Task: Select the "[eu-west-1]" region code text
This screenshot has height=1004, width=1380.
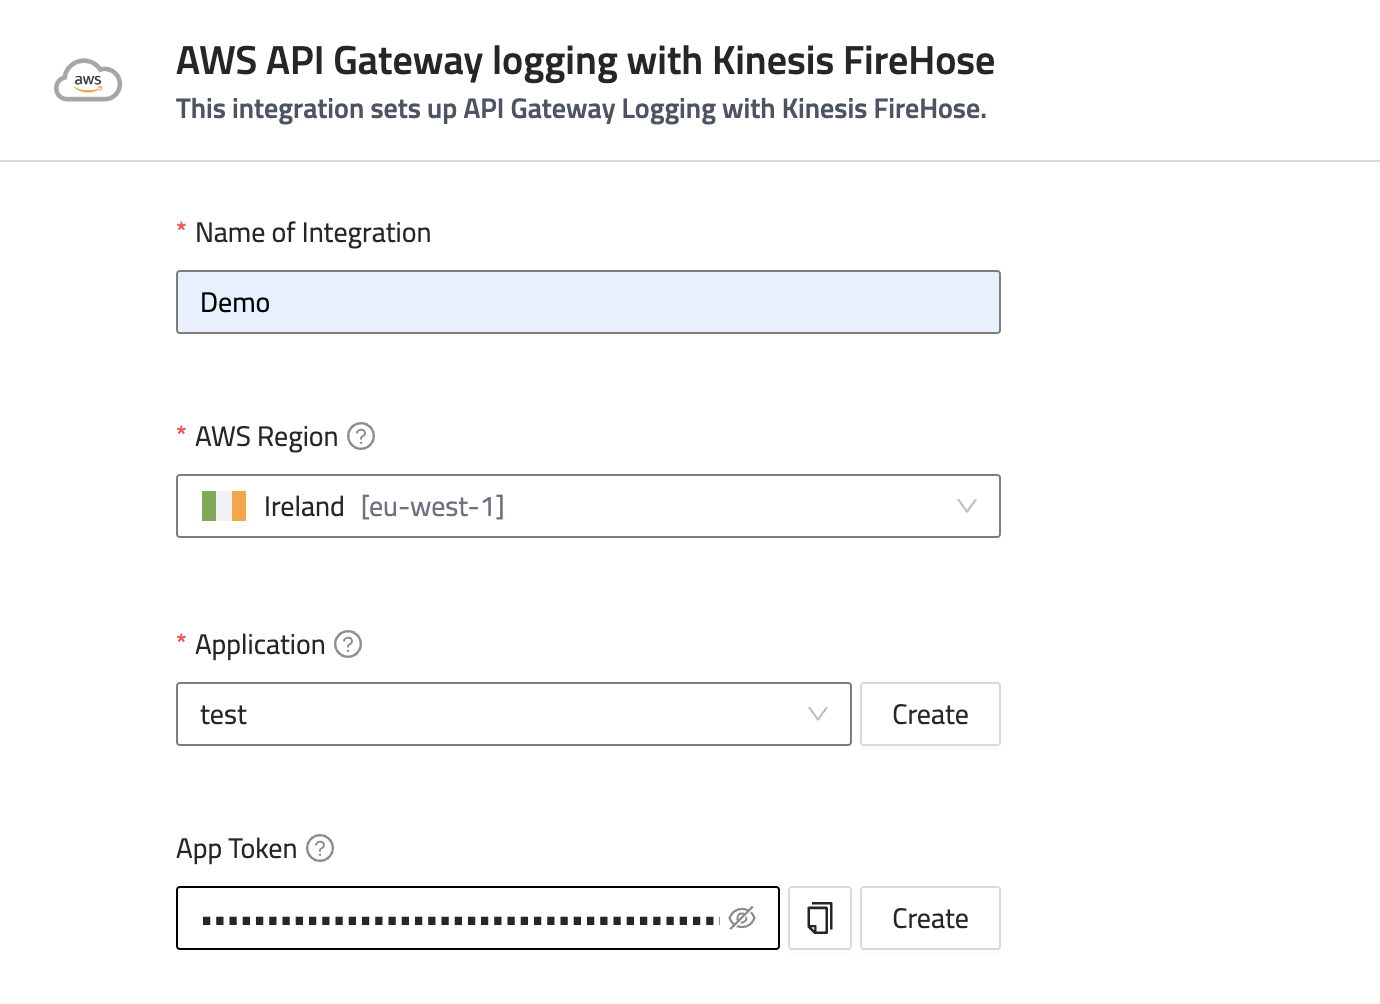Action: pos(432,507)
